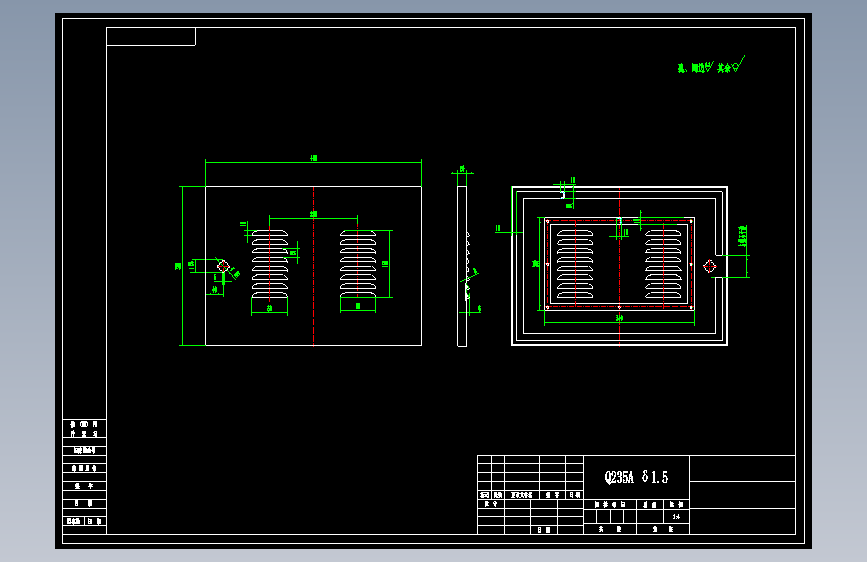This screenshot has height=562, width=867.
Task: Select the crosshair hole symbol in the right view
Action: pos(709,267)
